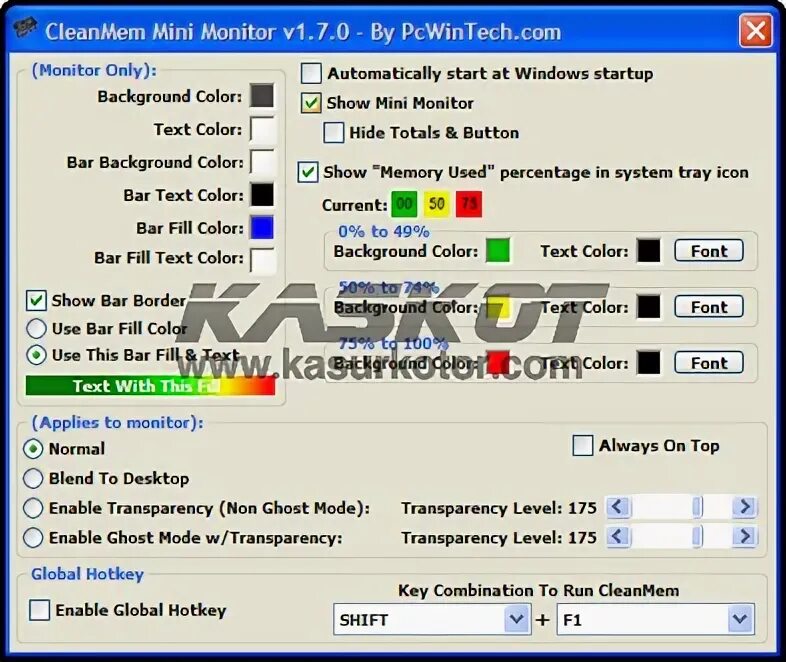Close the CleanMem Mini Monitor window
786x662 pixels.
pyautogui.click(x=755, y=31)
